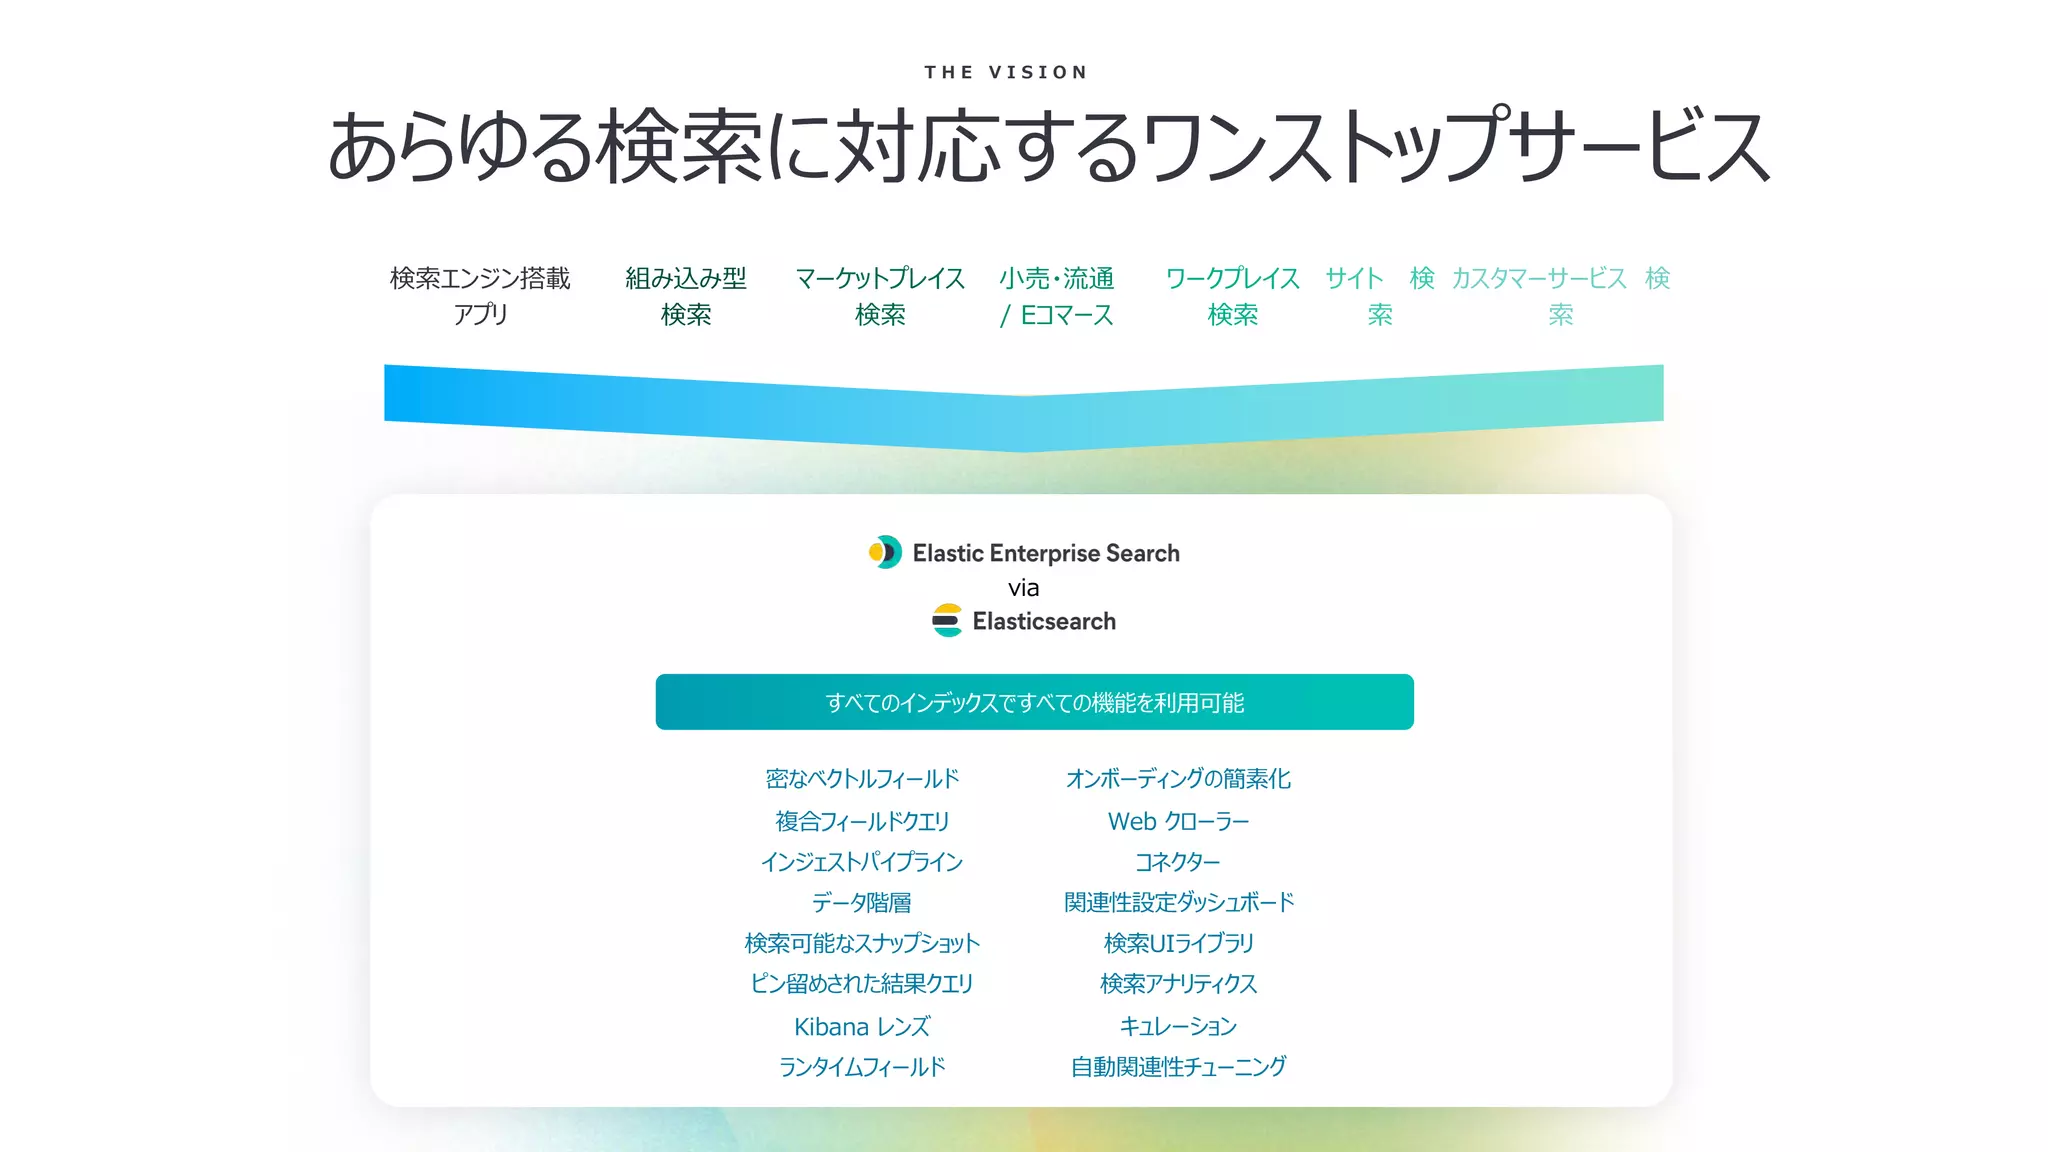Click 小売・流通 / Eコマース label
This screenshot has height=1152, width=2048.
coord(1057,296)
